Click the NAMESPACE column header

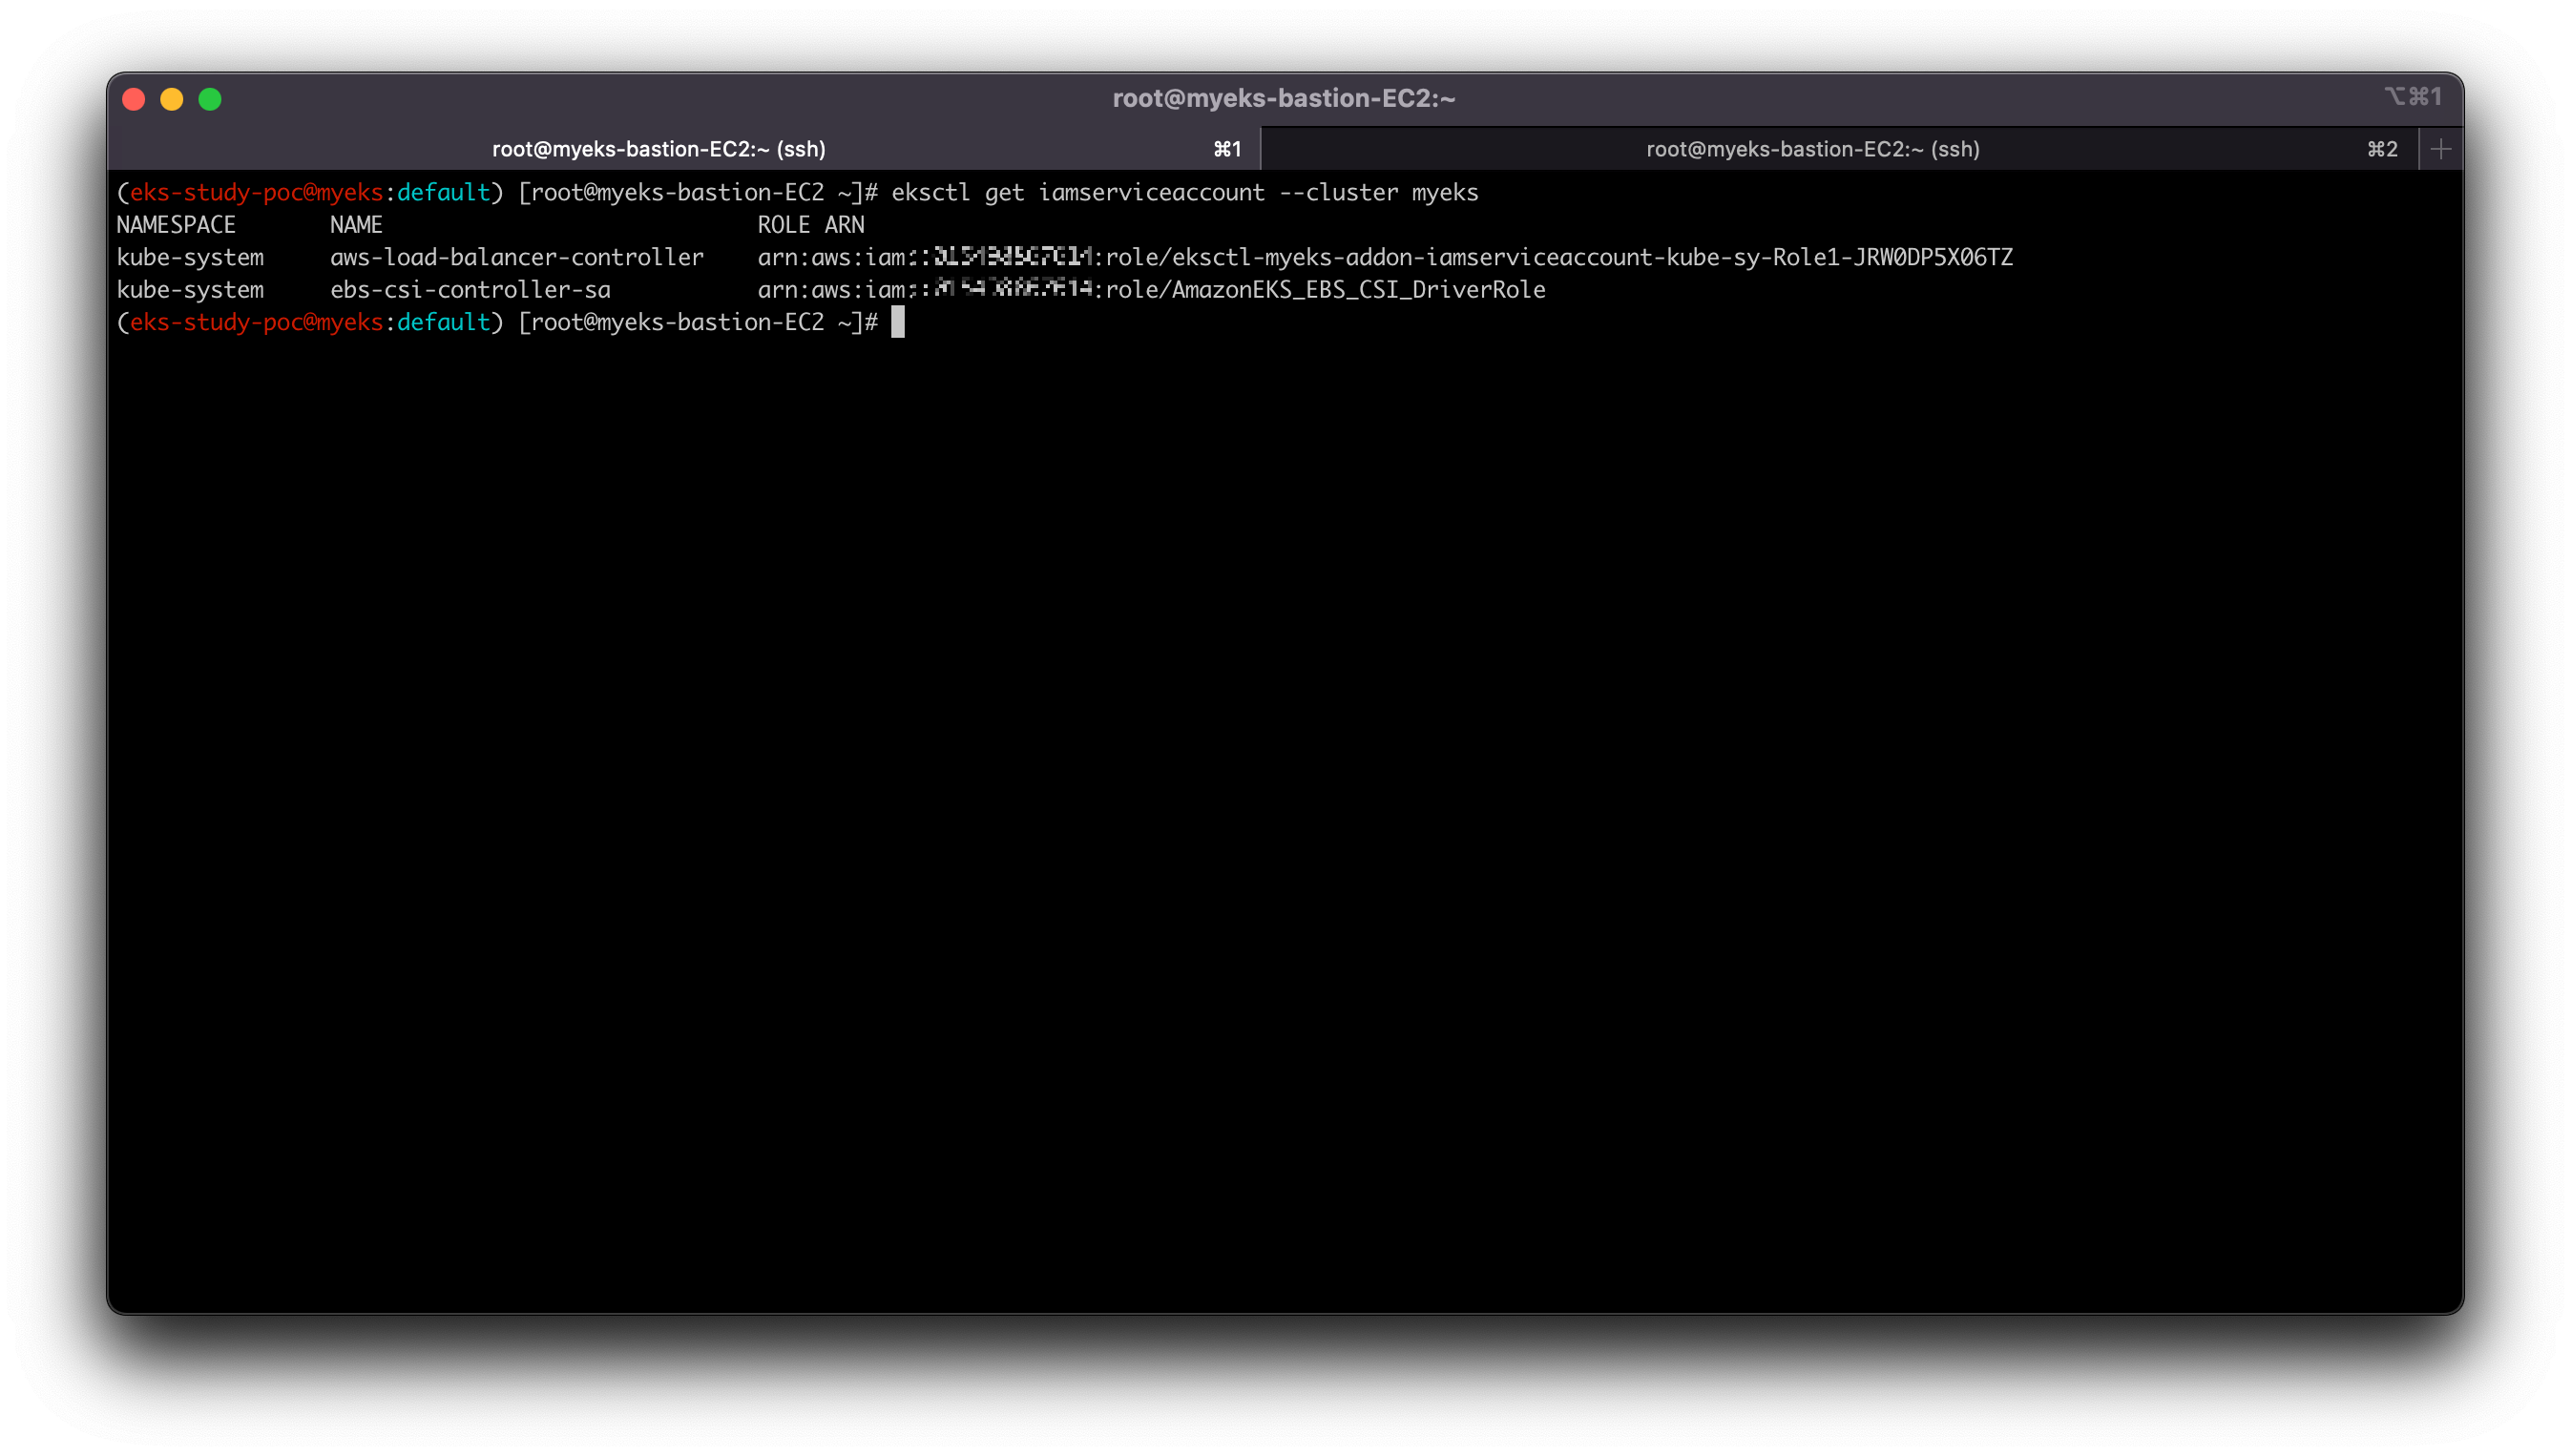(x=176, y=225)
